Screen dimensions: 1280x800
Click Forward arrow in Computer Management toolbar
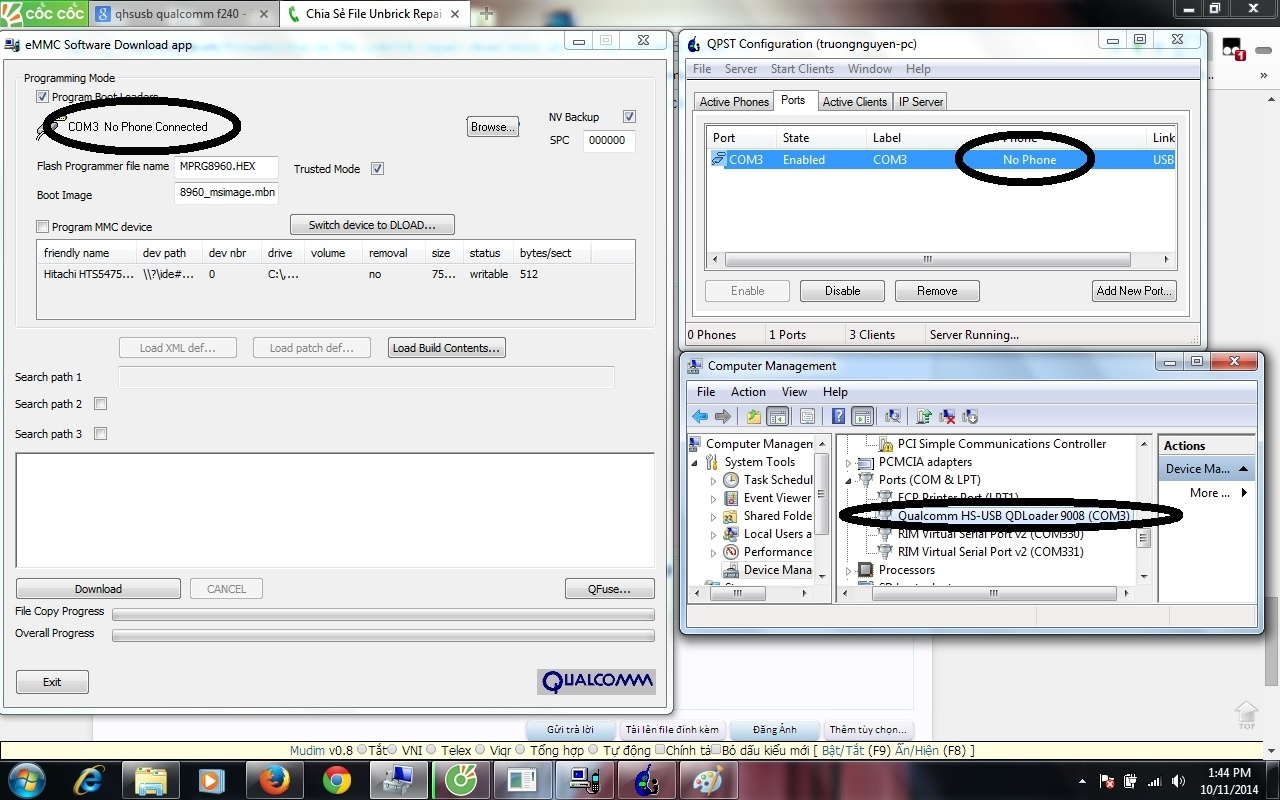722,417
